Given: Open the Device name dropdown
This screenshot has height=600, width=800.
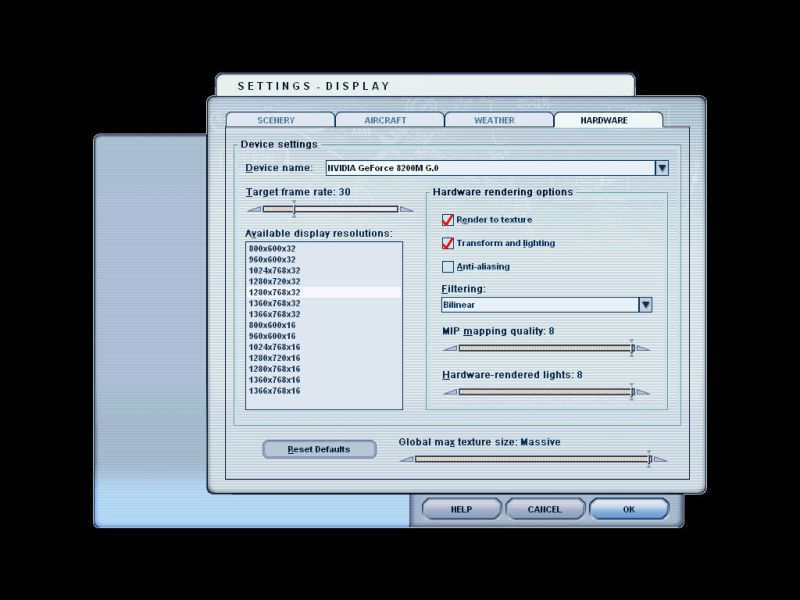Looking at the screenshot, I should pyautogui.click(x=661, y=168).
